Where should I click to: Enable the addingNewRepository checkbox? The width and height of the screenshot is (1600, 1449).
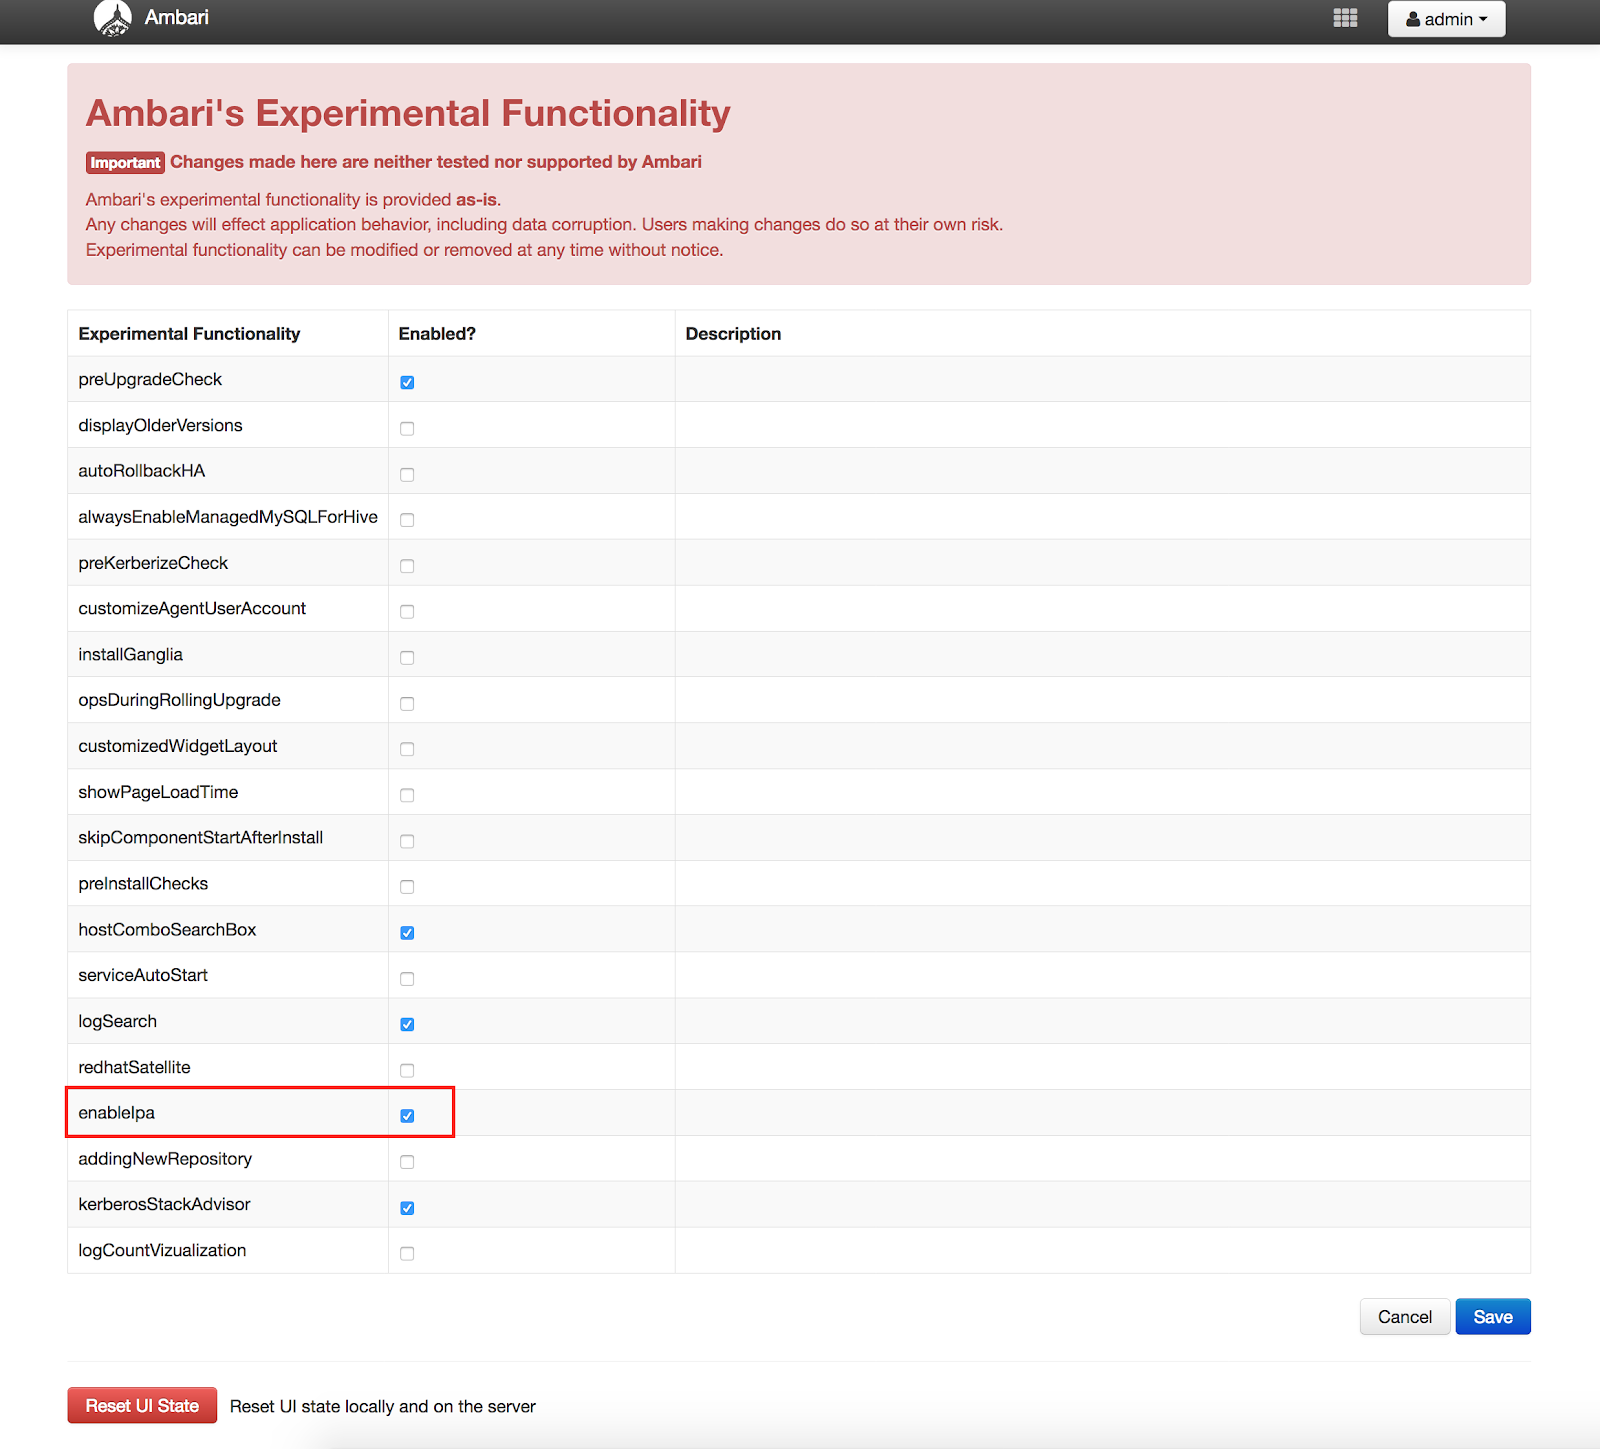407,1162
